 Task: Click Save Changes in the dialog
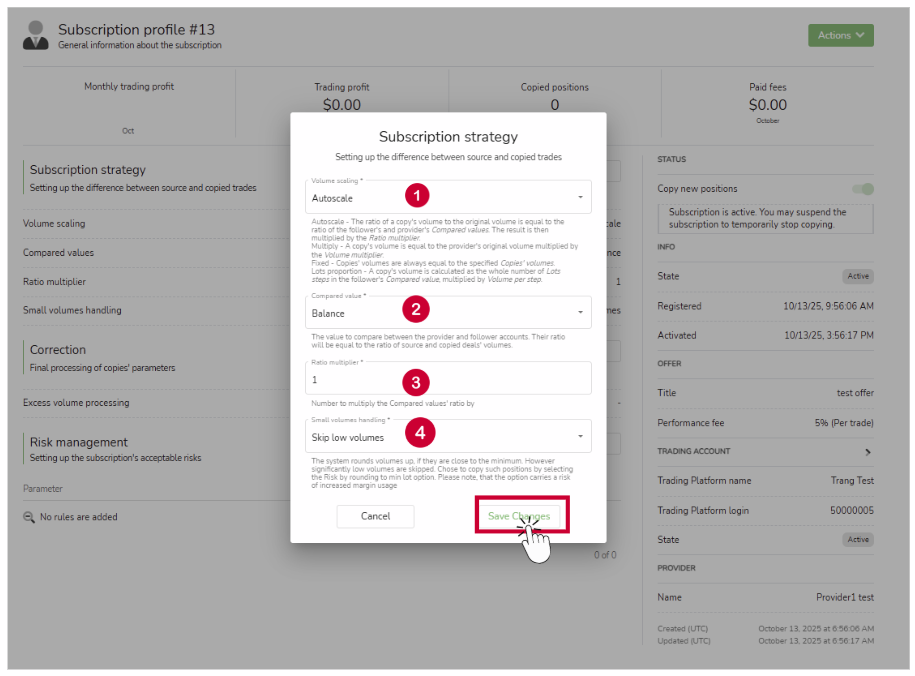coord(519,516)
